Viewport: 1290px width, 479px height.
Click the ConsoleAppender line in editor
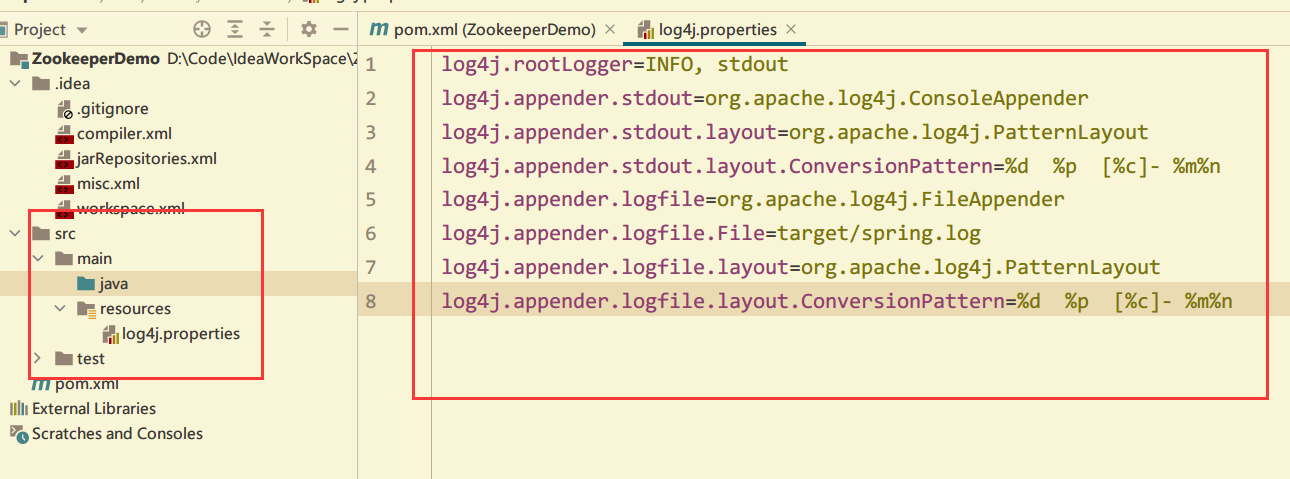tap(765, 98)
